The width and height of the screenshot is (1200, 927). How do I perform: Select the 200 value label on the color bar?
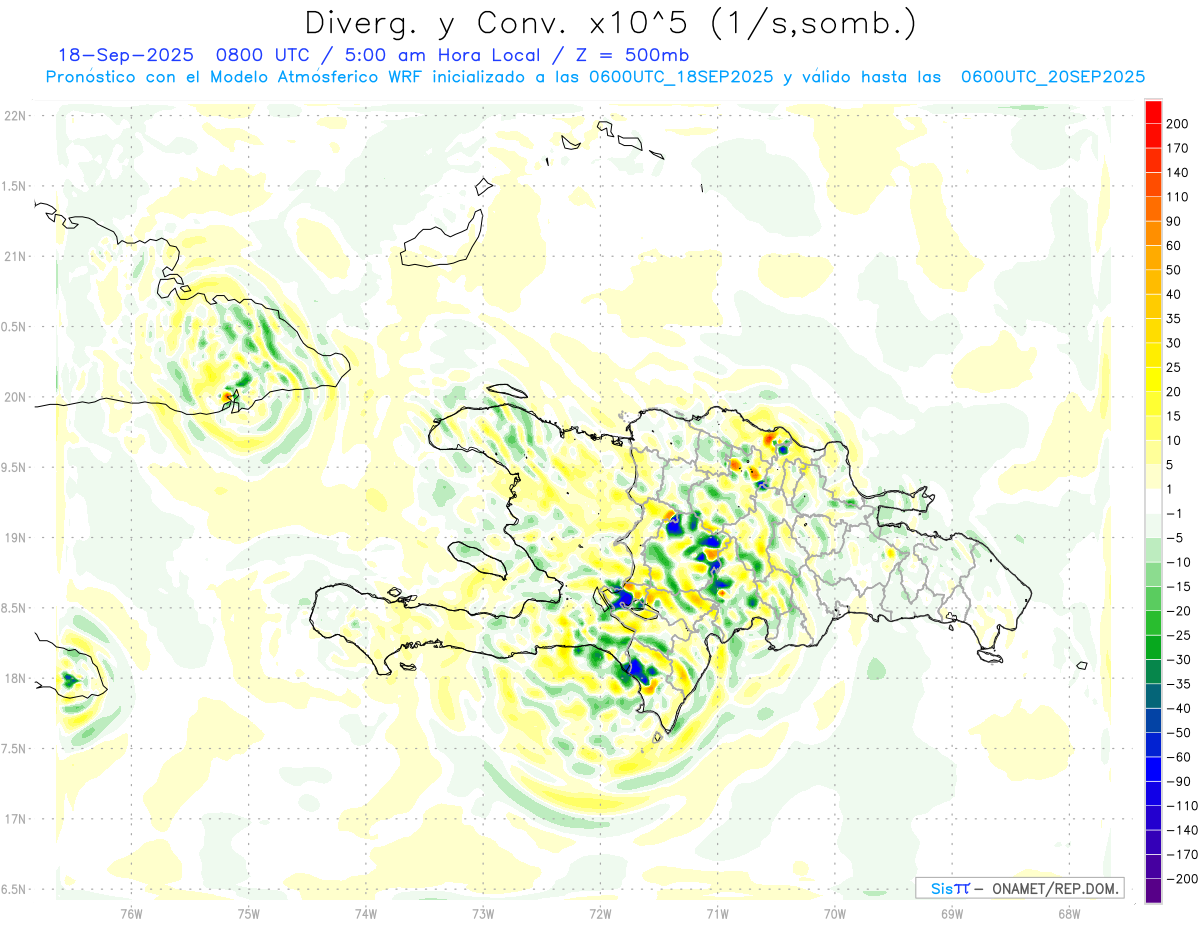pyautogui.click(x=1178, y=123)
